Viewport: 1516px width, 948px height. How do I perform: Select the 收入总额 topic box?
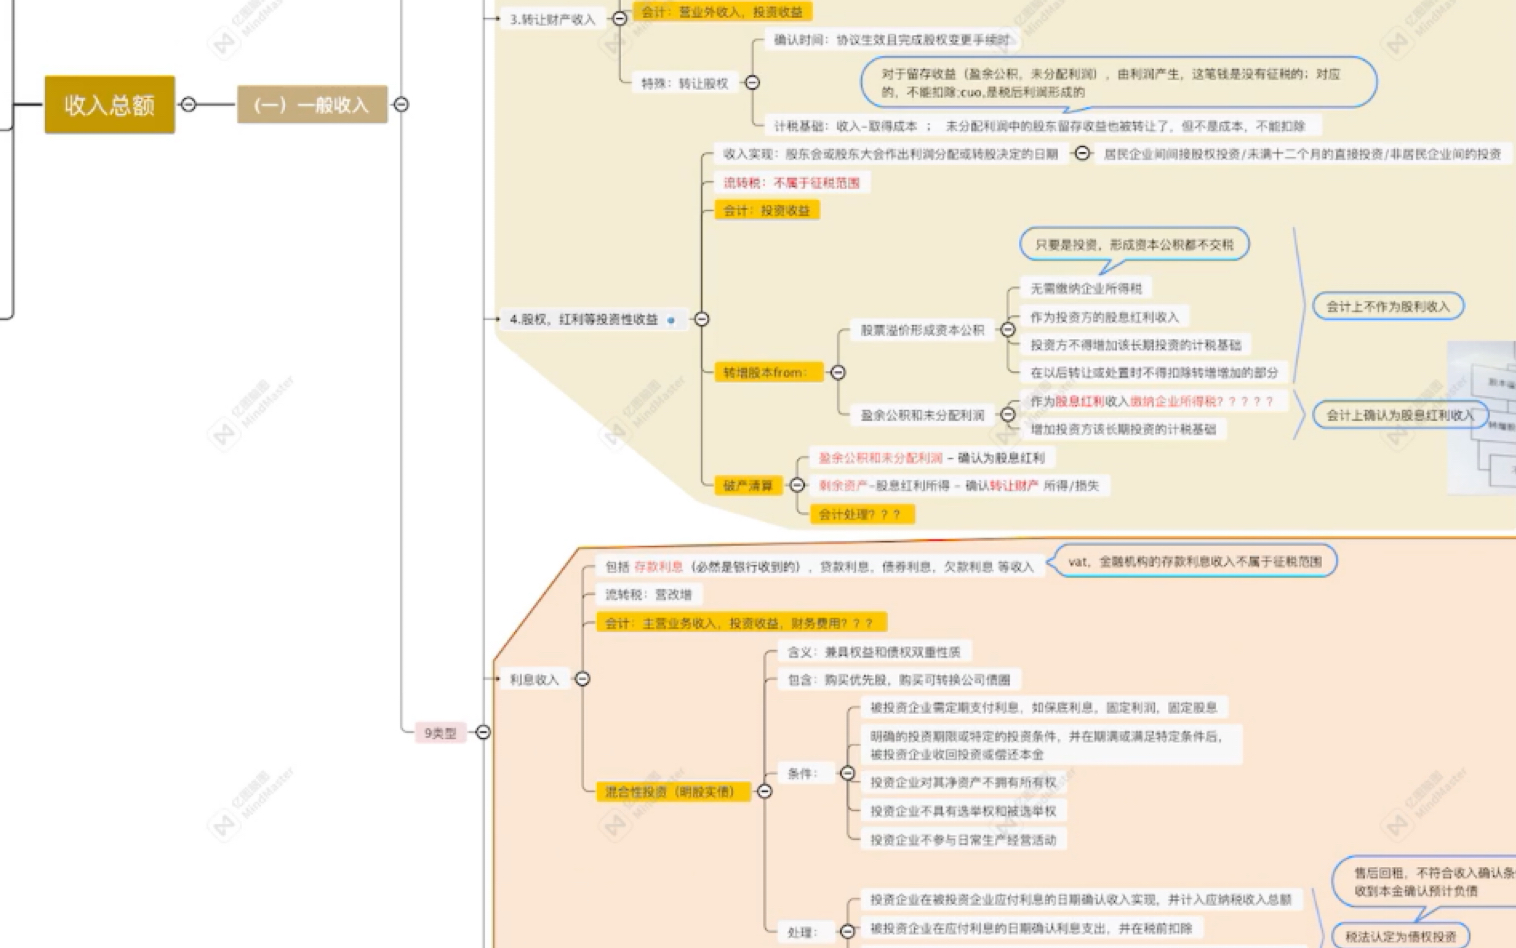[110, 104]
